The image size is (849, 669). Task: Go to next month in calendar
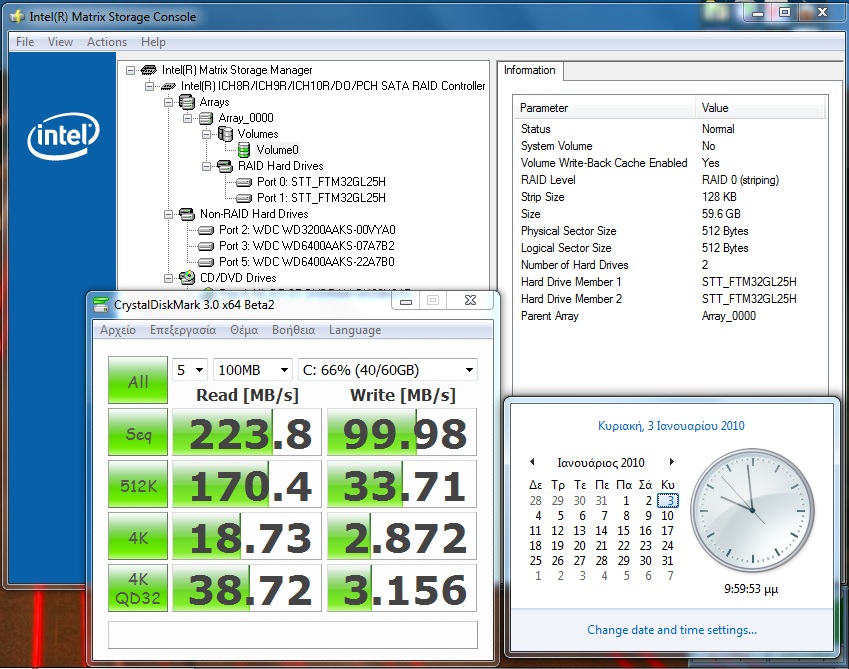(x=671, y=462)
